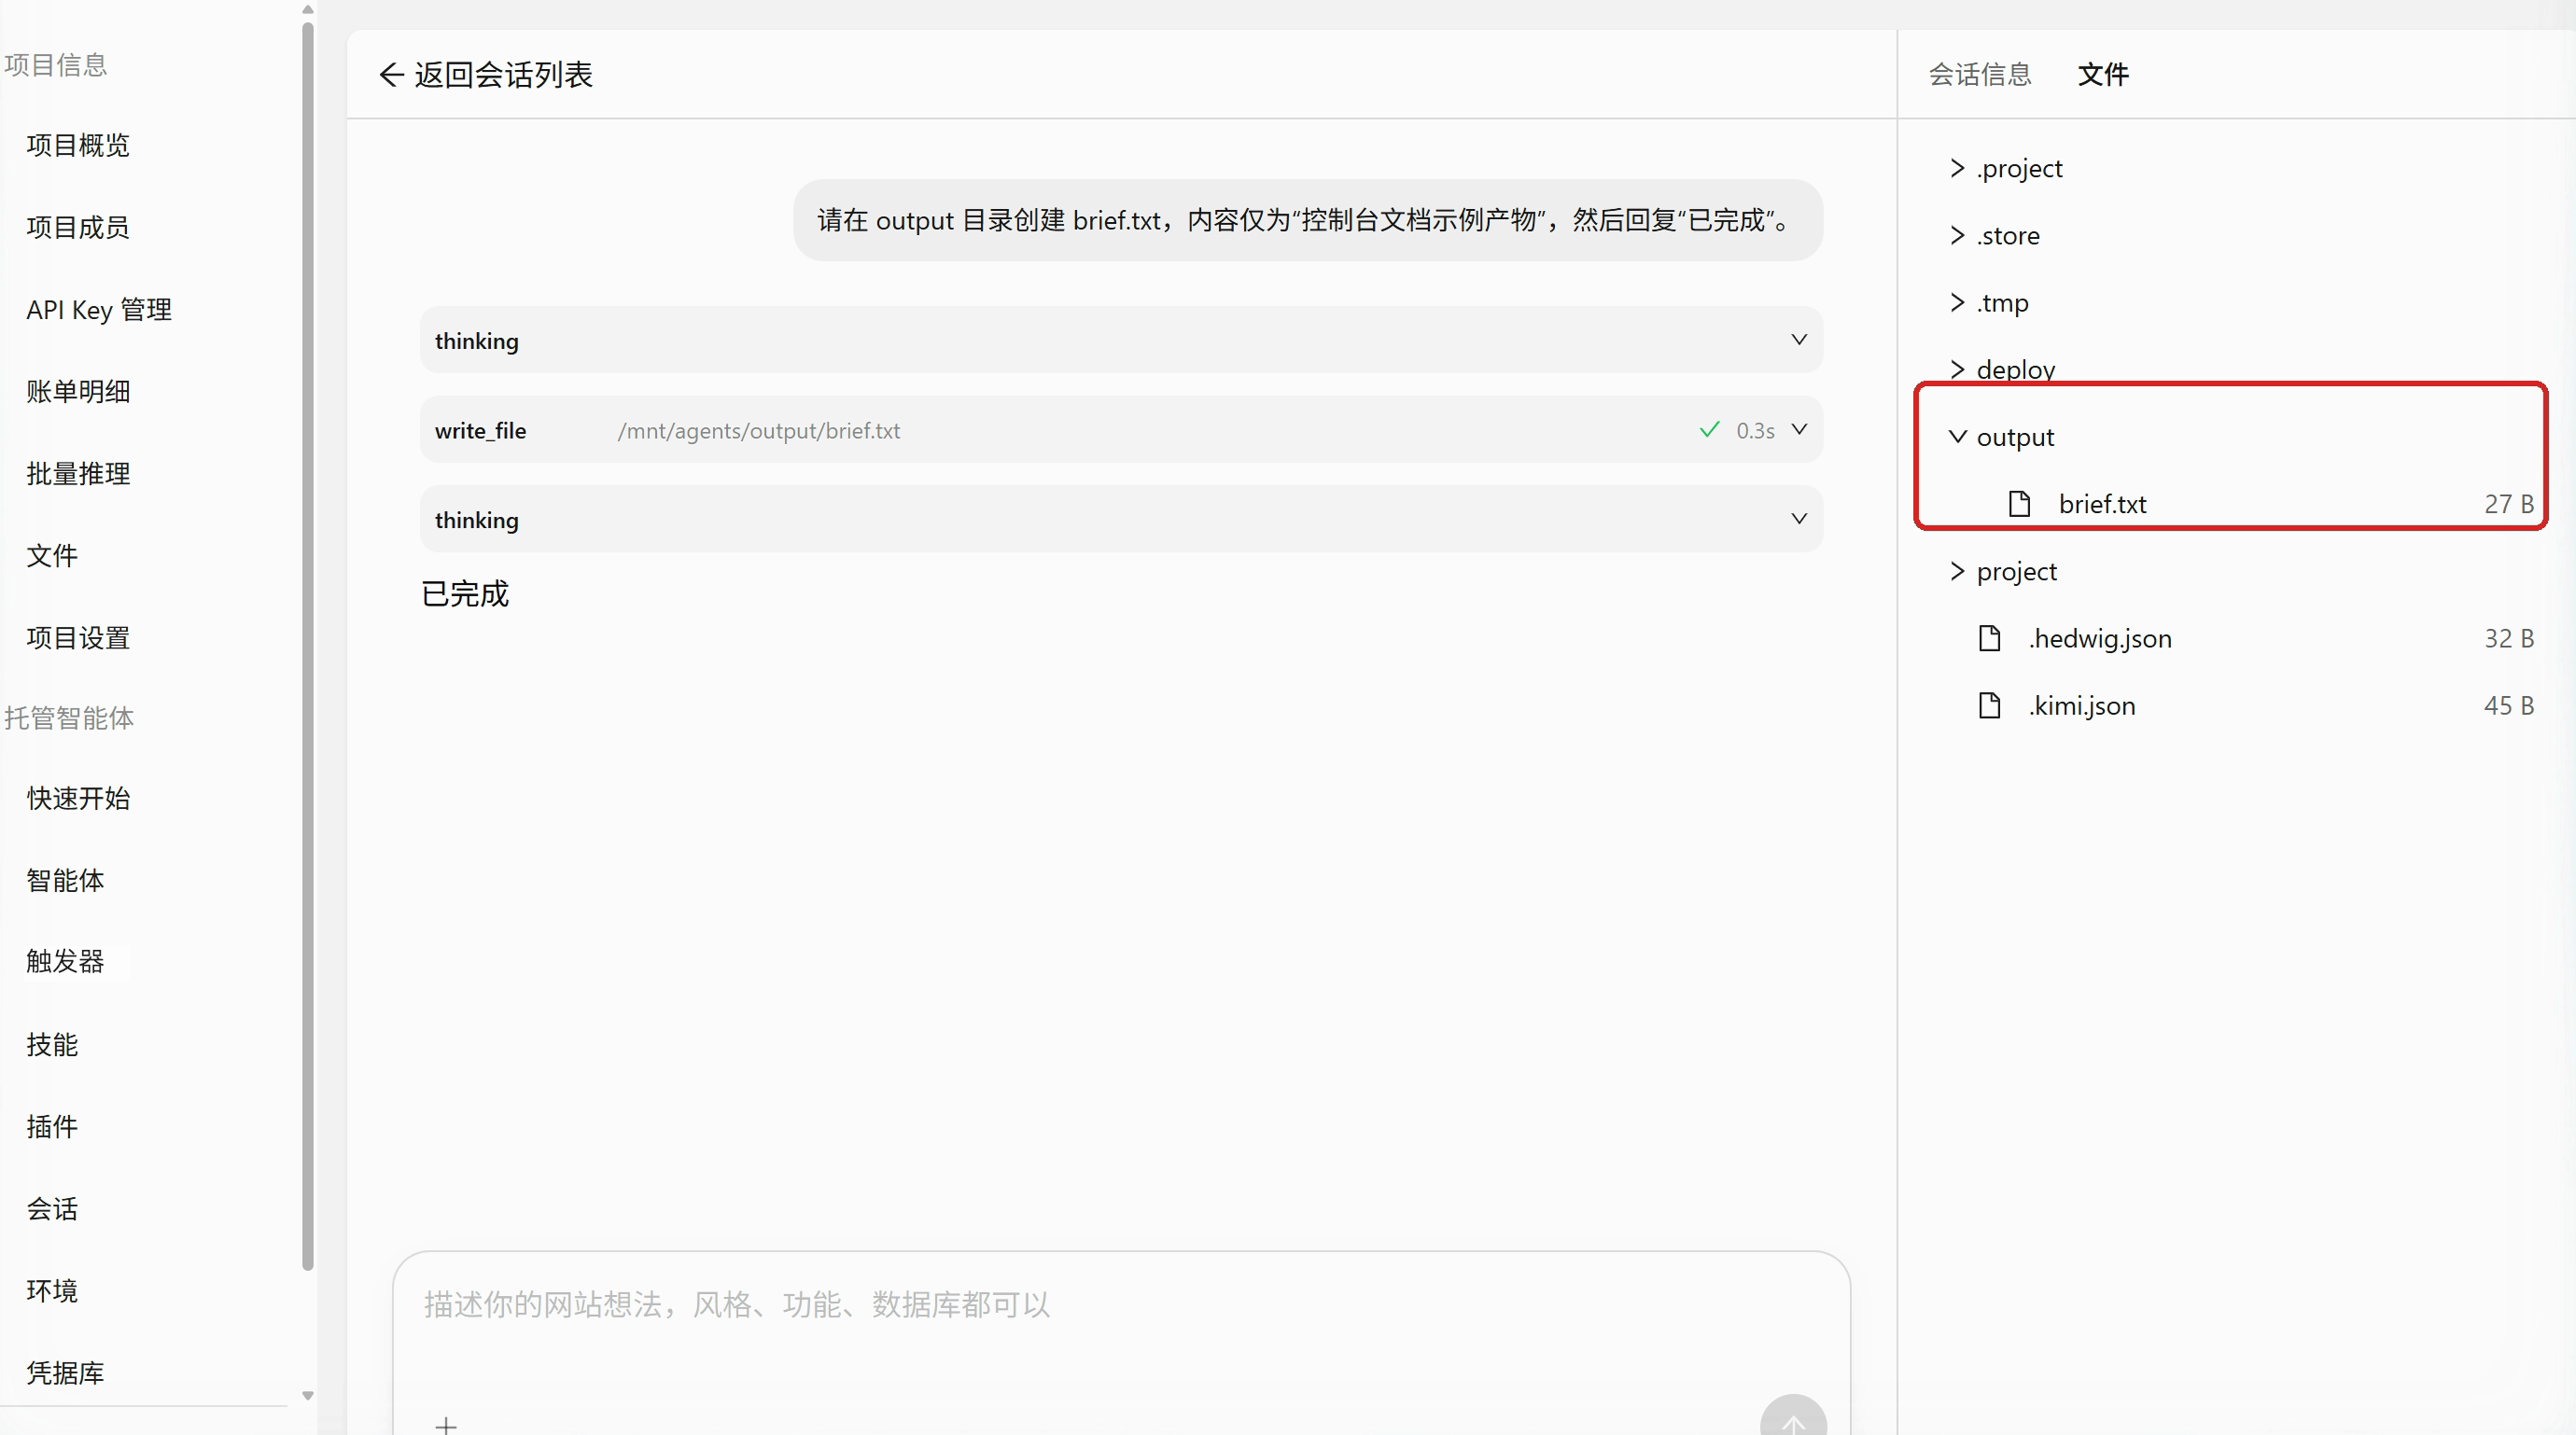
Task: Click 返回会话列表 link
Action: pos(503,74)
